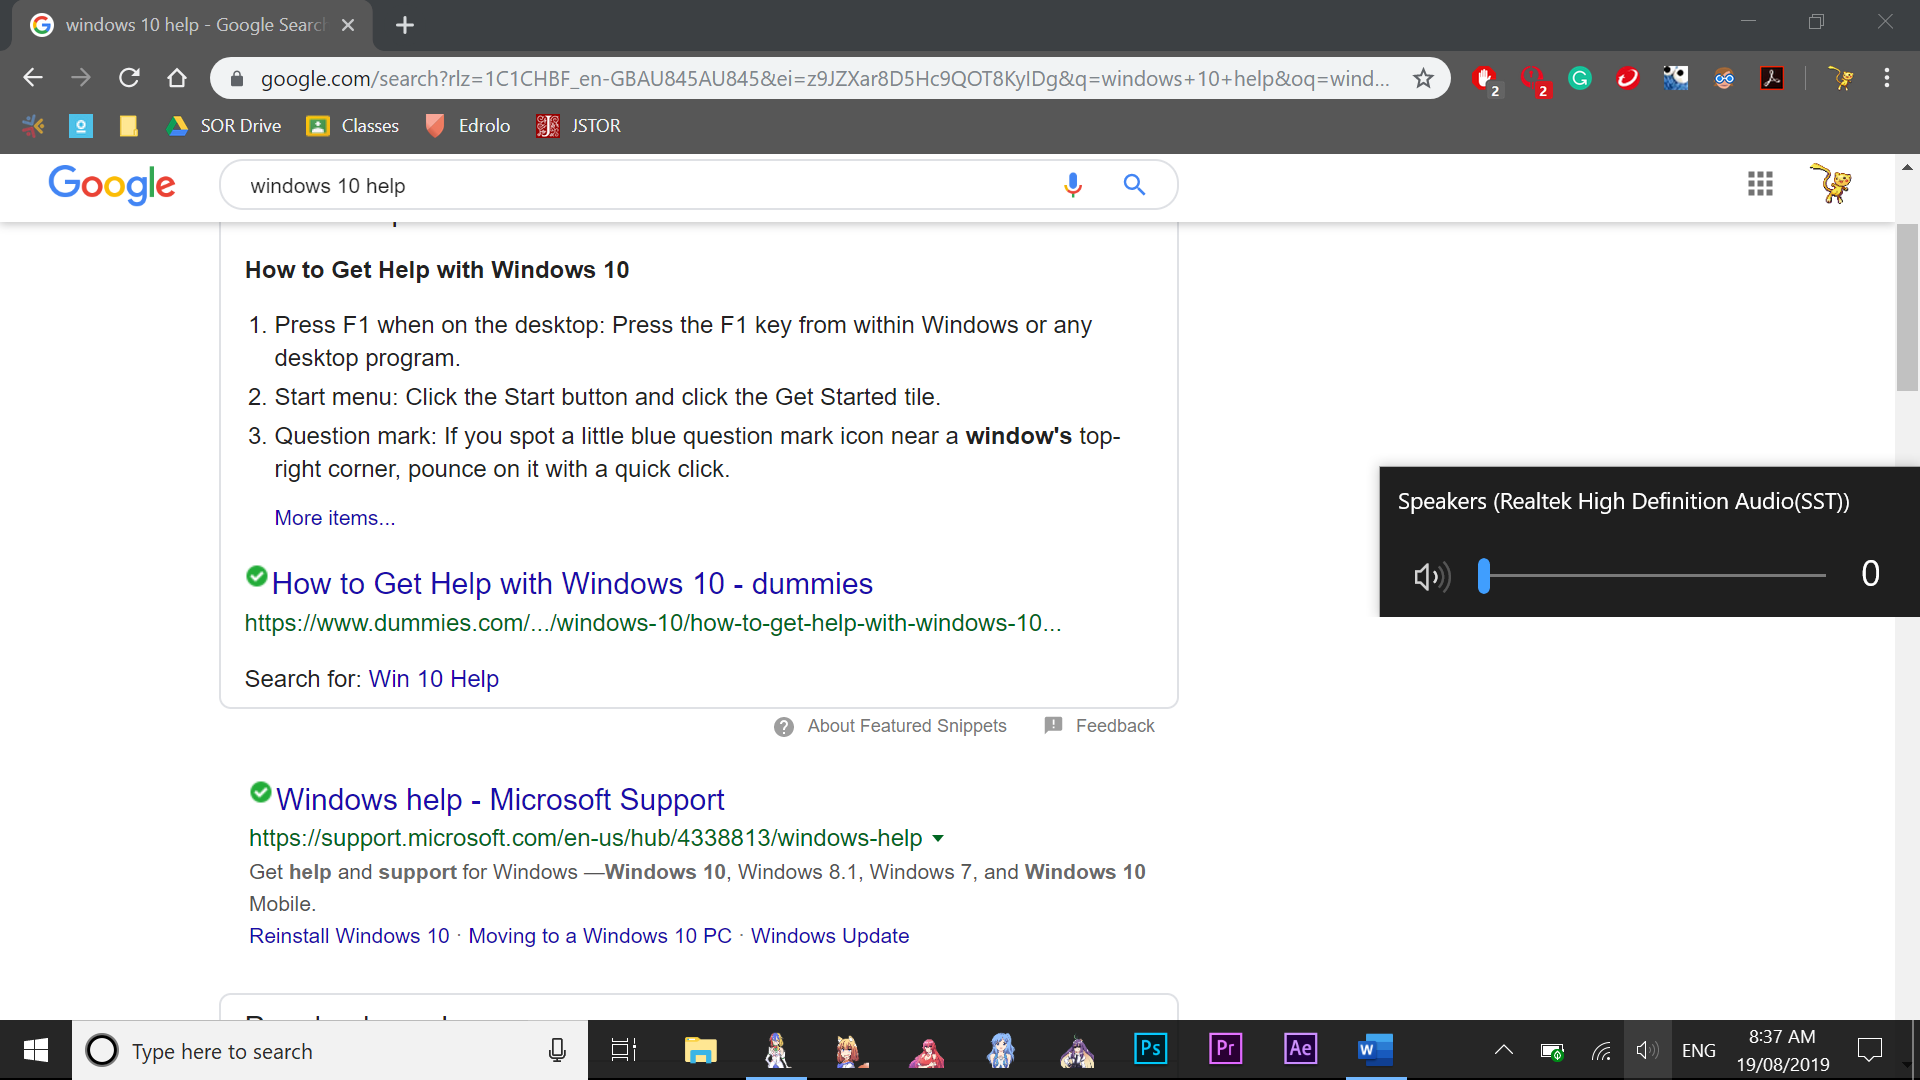
Task: Click the Type here to search box
Action: coord(330,1050)
